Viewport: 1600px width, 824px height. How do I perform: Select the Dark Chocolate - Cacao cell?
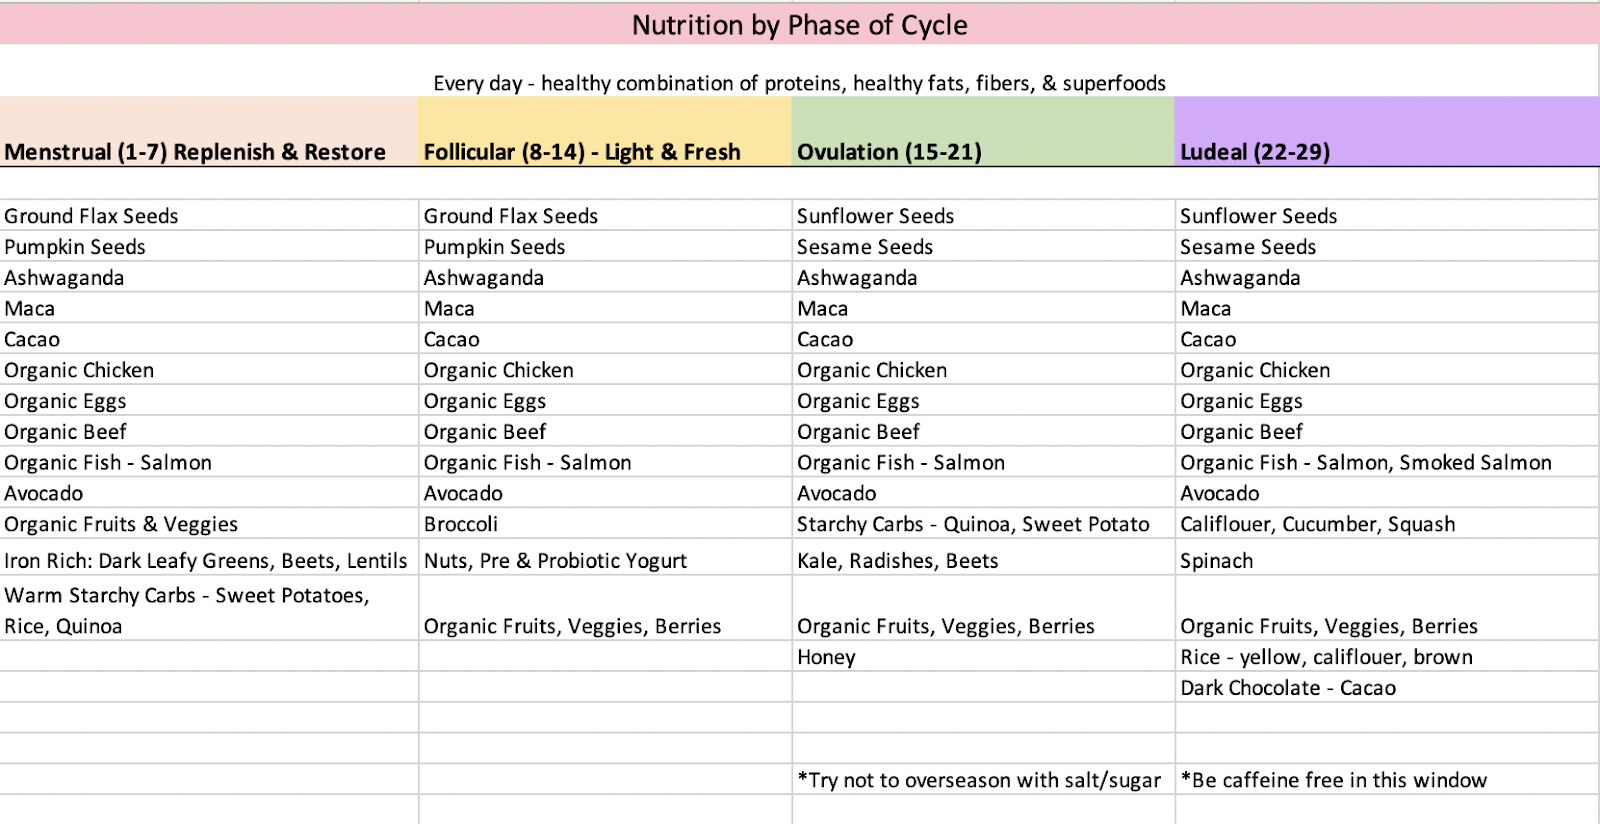[1387, 688]
